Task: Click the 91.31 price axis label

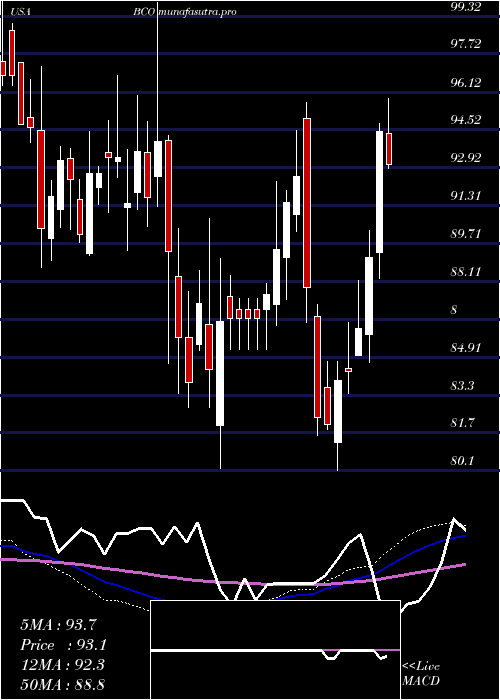Action: click(466, 196)
